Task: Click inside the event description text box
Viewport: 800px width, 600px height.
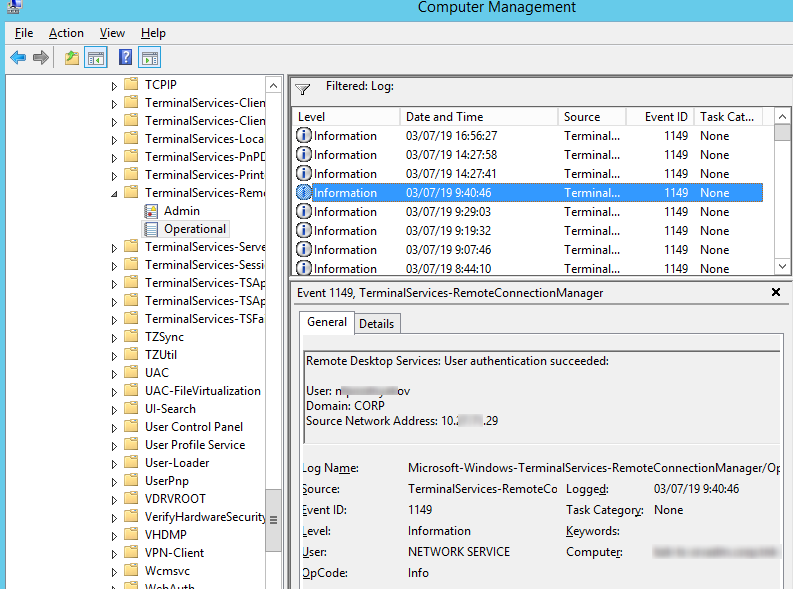Action: [x=542, y=397]
